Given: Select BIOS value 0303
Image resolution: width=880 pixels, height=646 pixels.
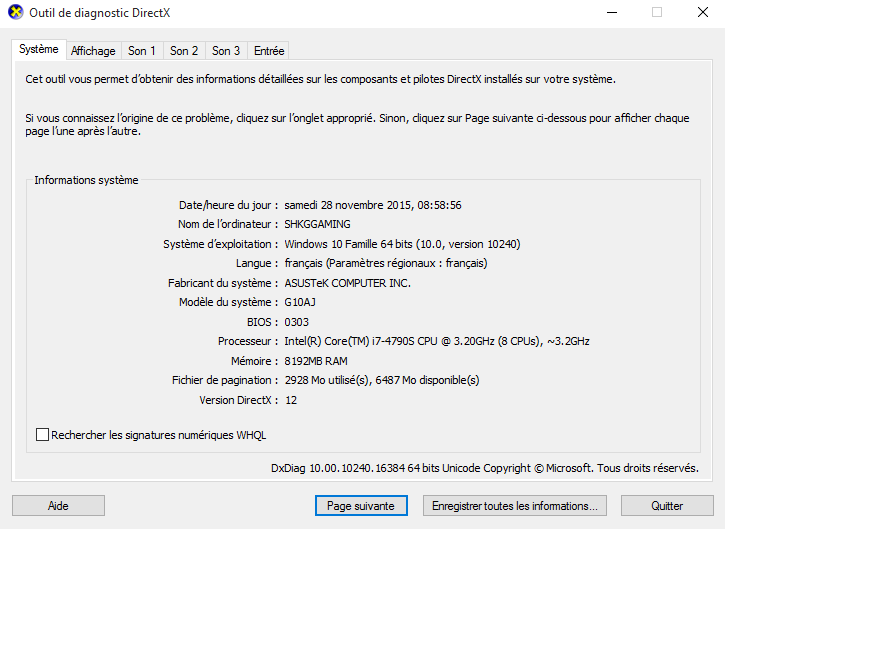Looking at the screenshot, I should [296, 322].
